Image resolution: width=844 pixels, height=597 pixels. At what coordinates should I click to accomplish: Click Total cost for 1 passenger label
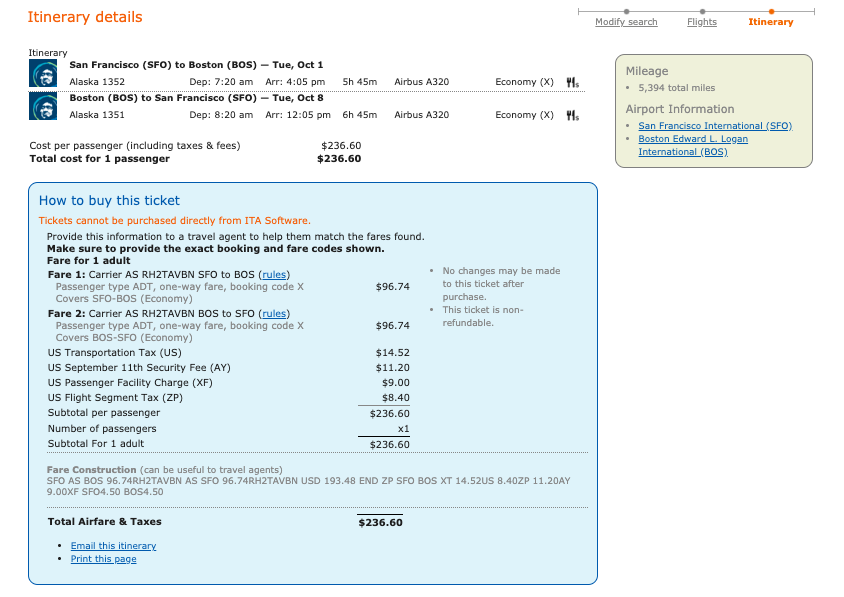100,159
